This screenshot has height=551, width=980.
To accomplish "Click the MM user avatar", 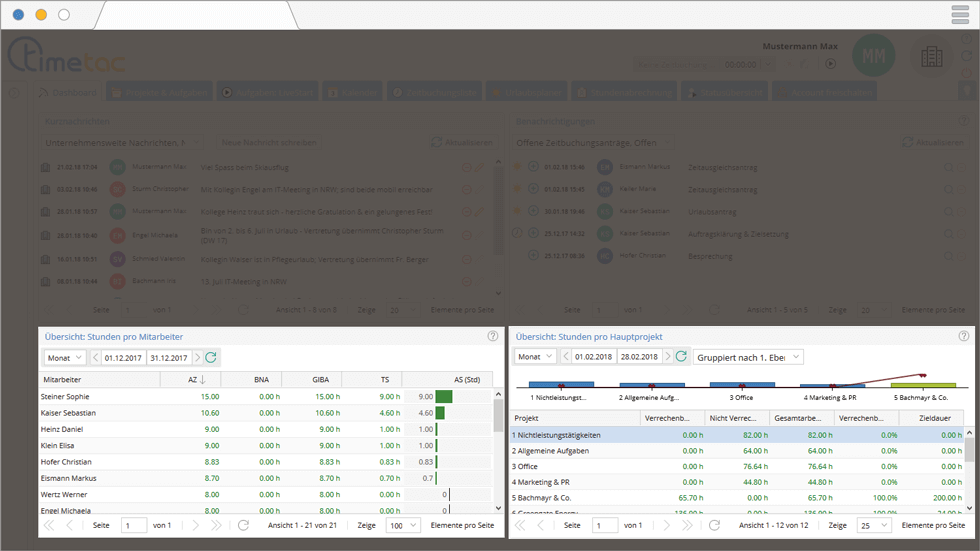I will [x=873, y=57].
